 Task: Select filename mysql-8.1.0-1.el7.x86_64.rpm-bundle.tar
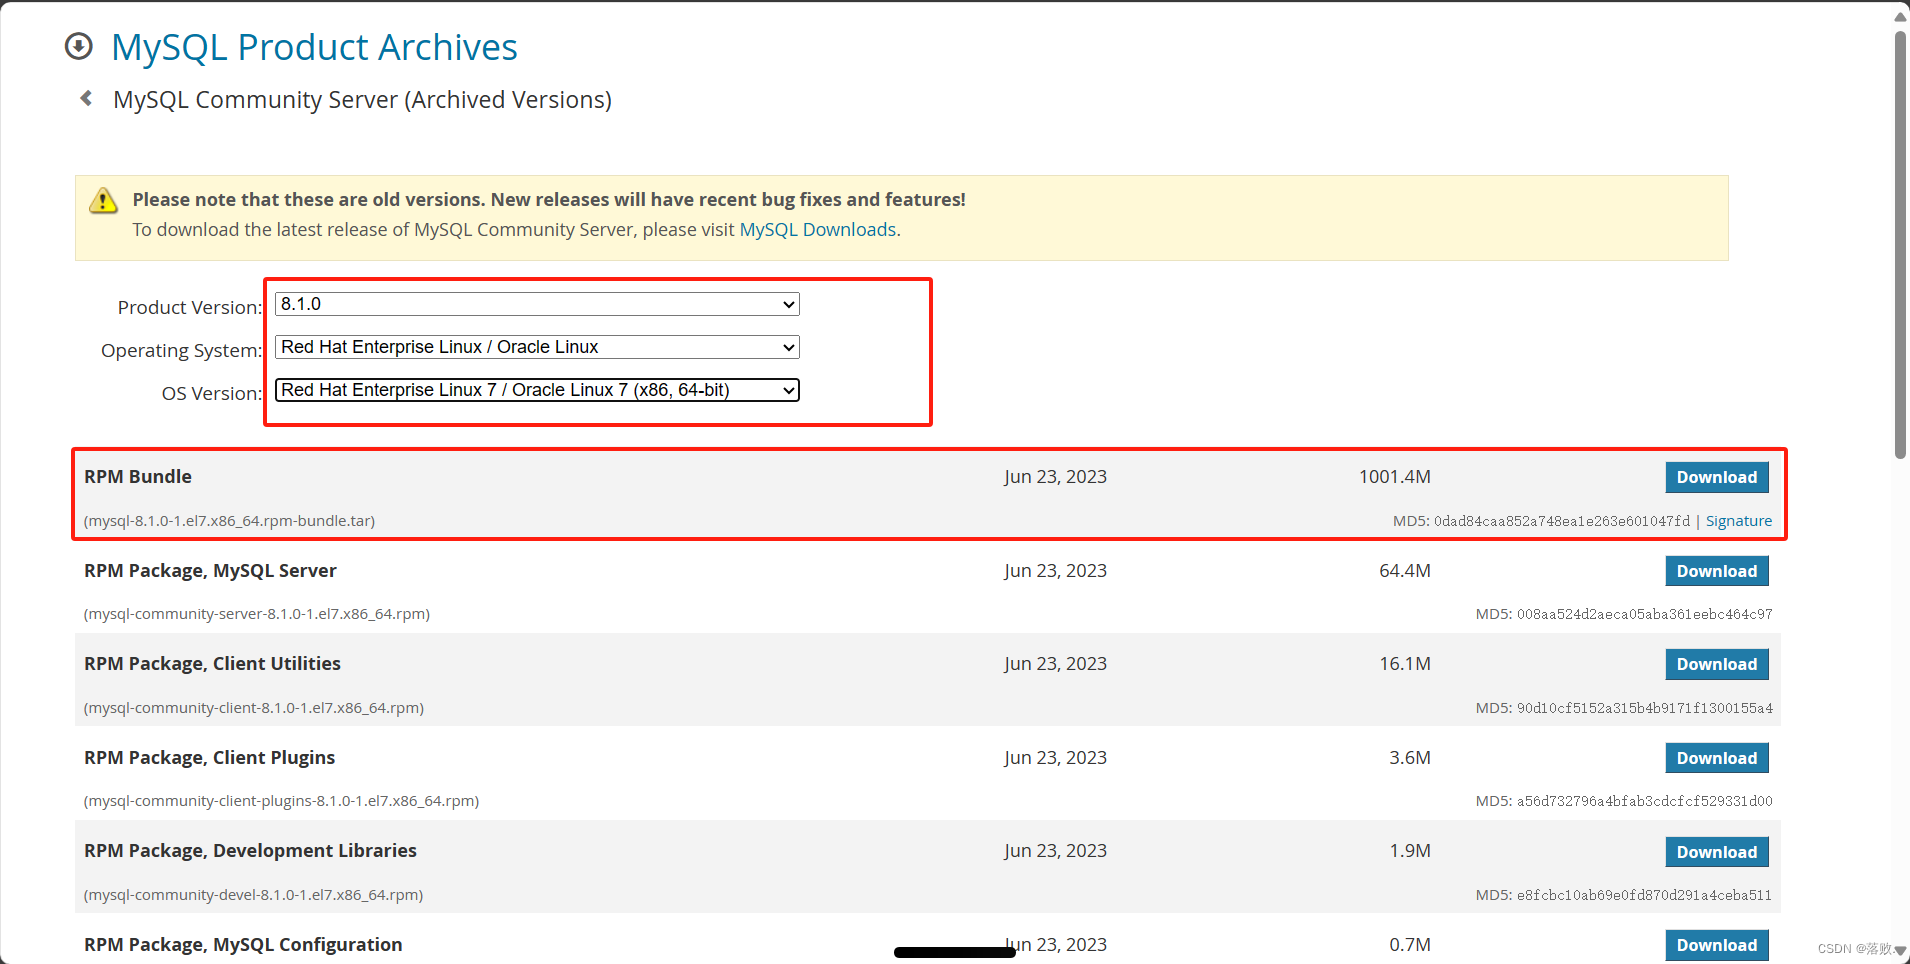click(230, 521)
